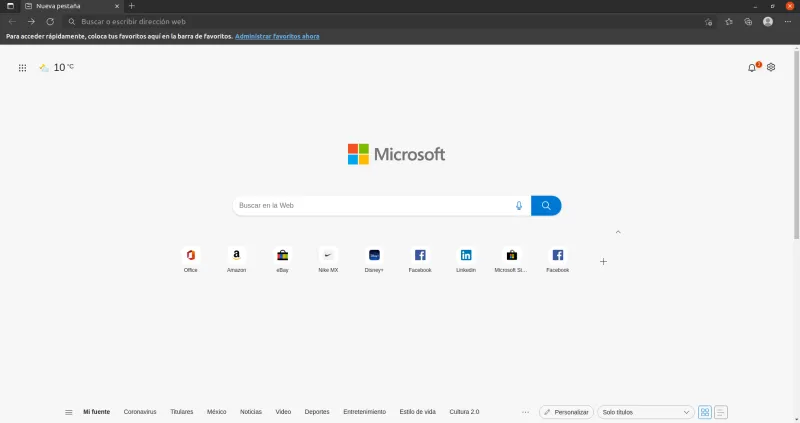Open a new tab with plus button
This screenshot has width=800, height=423.
pyautogui.click(x=132, y=6)
